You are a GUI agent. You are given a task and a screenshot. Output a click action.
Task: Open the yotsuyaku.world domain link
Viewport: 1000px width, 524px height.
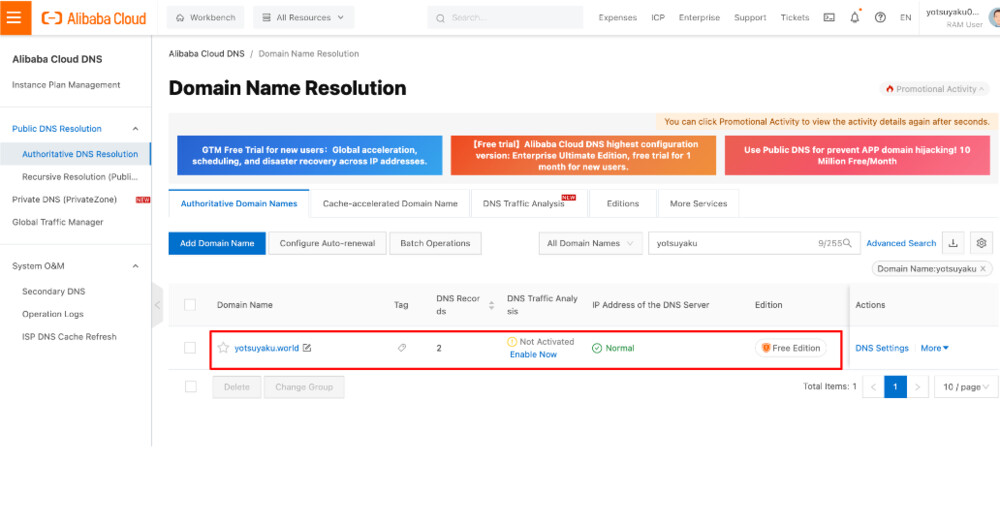267,348
